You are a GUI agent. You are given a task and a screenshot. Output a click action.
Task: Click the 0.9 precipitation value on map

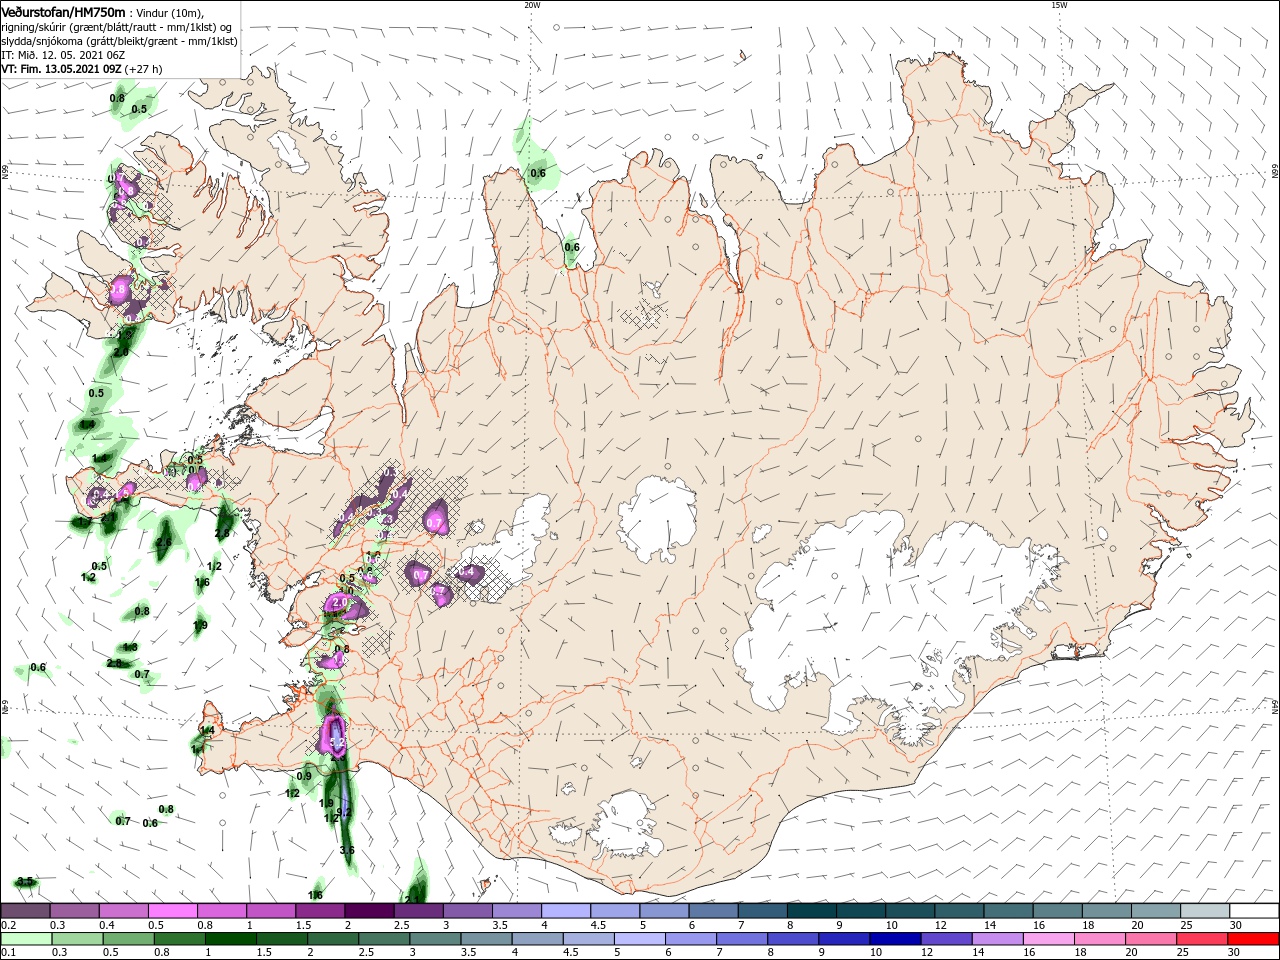click(x=305, y=775)
